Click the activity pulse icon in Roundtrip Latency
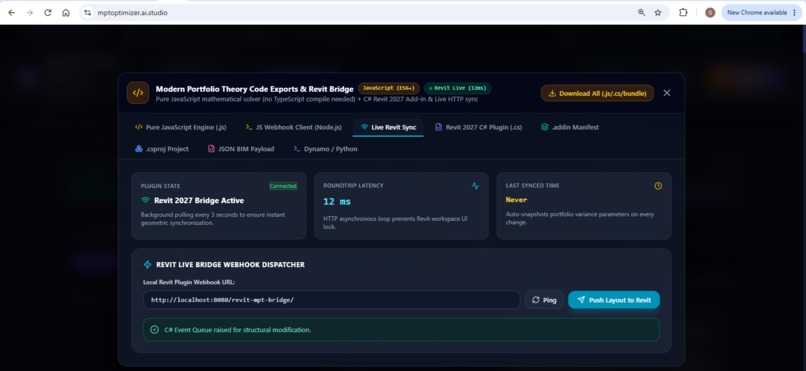Viewport: 806px width, 371px height. coord(475,186)
